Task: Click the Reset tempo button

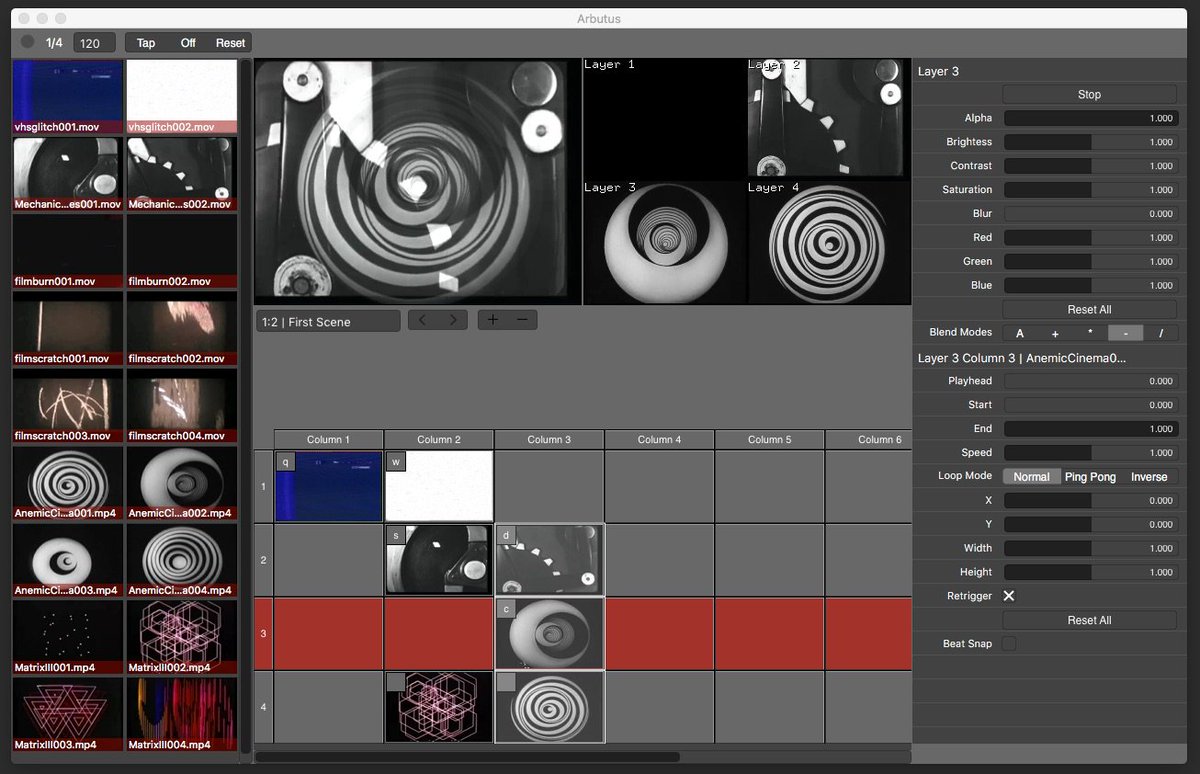Action: click(230, 43)
